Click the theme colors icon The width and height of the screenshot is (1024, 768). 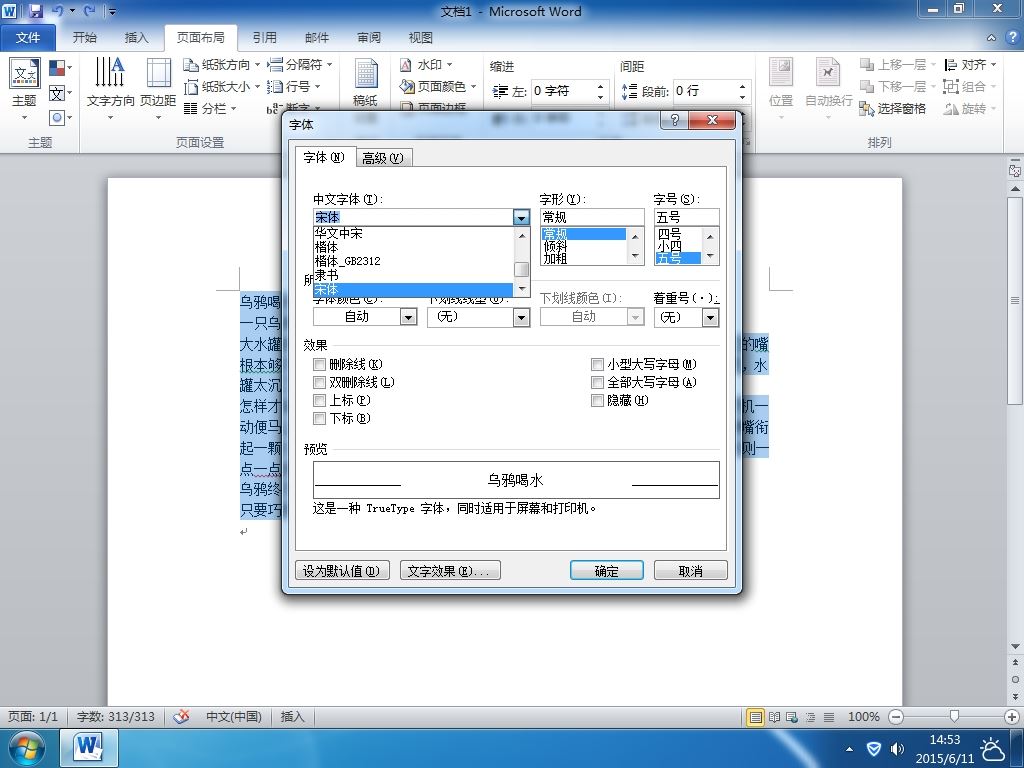pos(60,68)
